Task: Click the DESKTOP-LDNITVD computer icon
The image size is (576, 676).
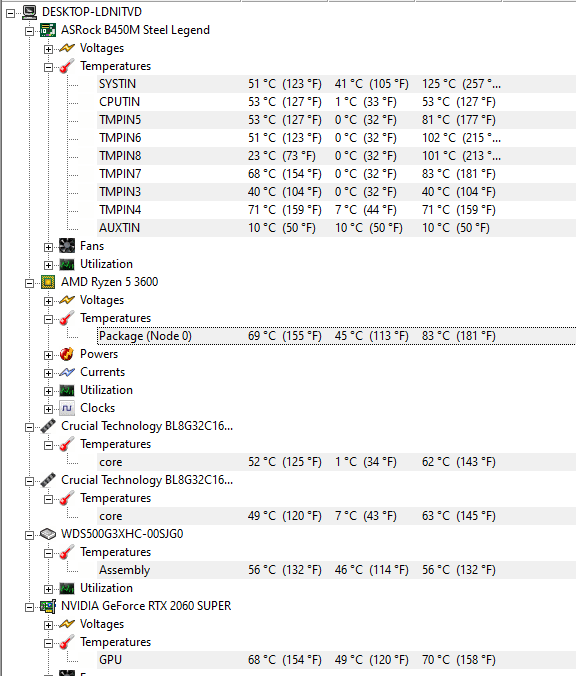Action: pyautogui.click(x=29, y=12)
